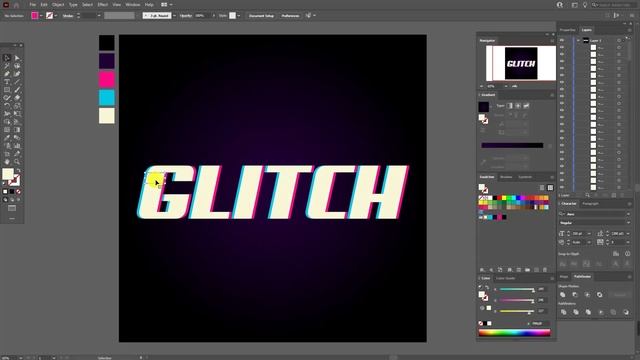The height and width of the screenshot is (360, 640).
Task: Switch to the Color Guide tab
Action: click(506, 278)
